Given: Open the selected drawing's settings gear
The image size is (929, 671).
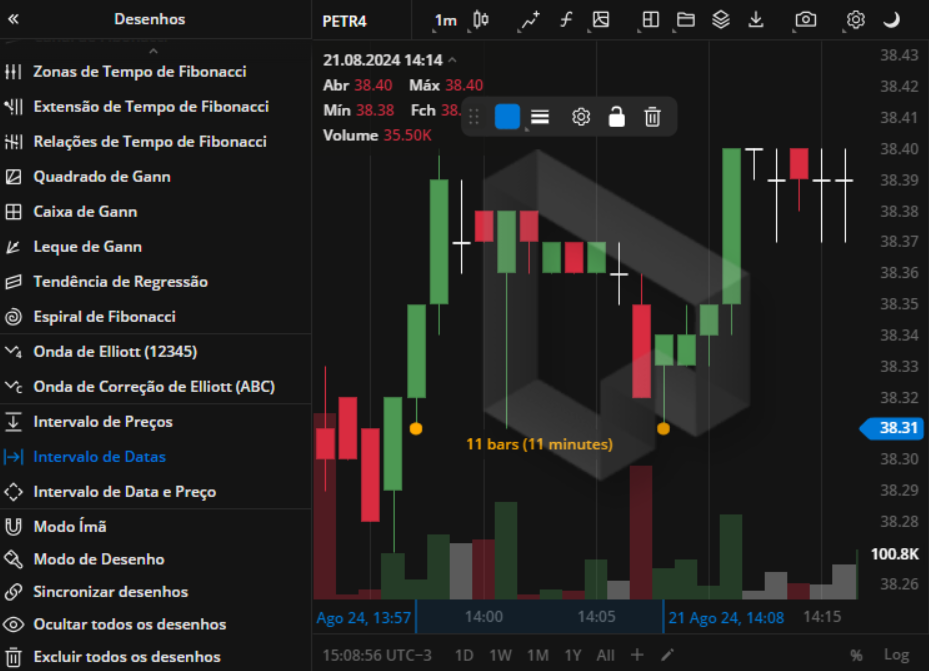Looking at the screenshot, I should (581, 117).
